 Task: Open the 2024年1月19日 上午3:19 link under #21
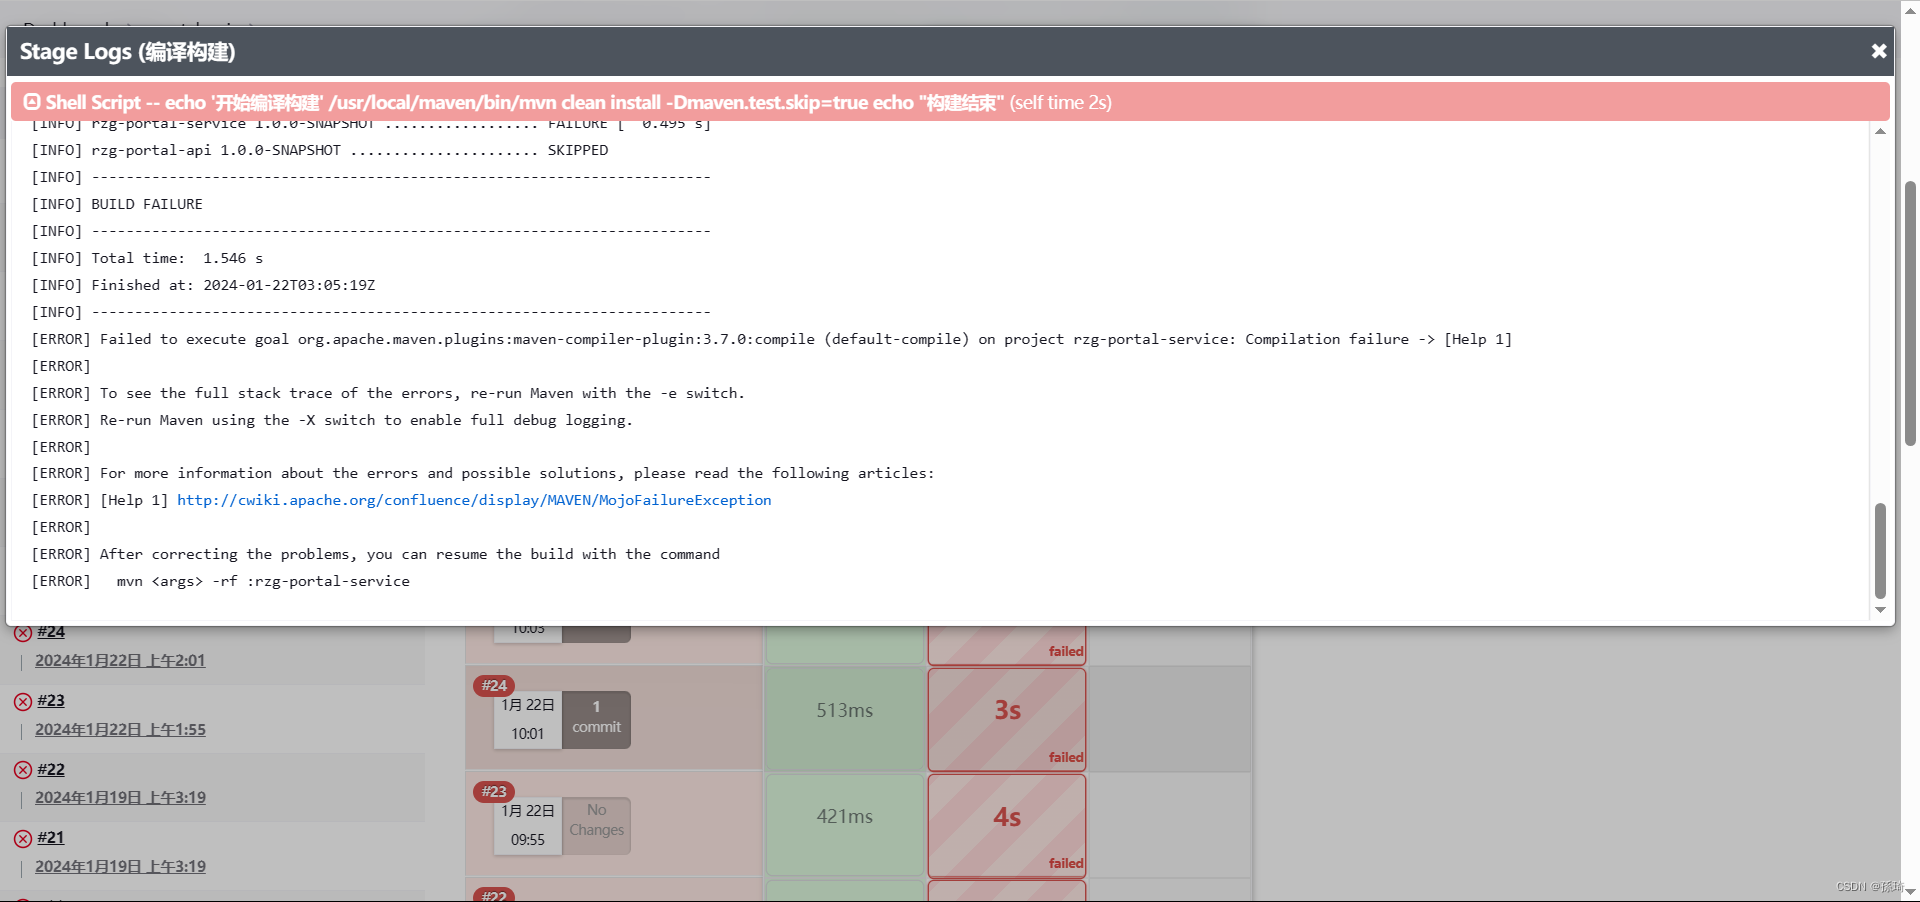tap(120, 867)
